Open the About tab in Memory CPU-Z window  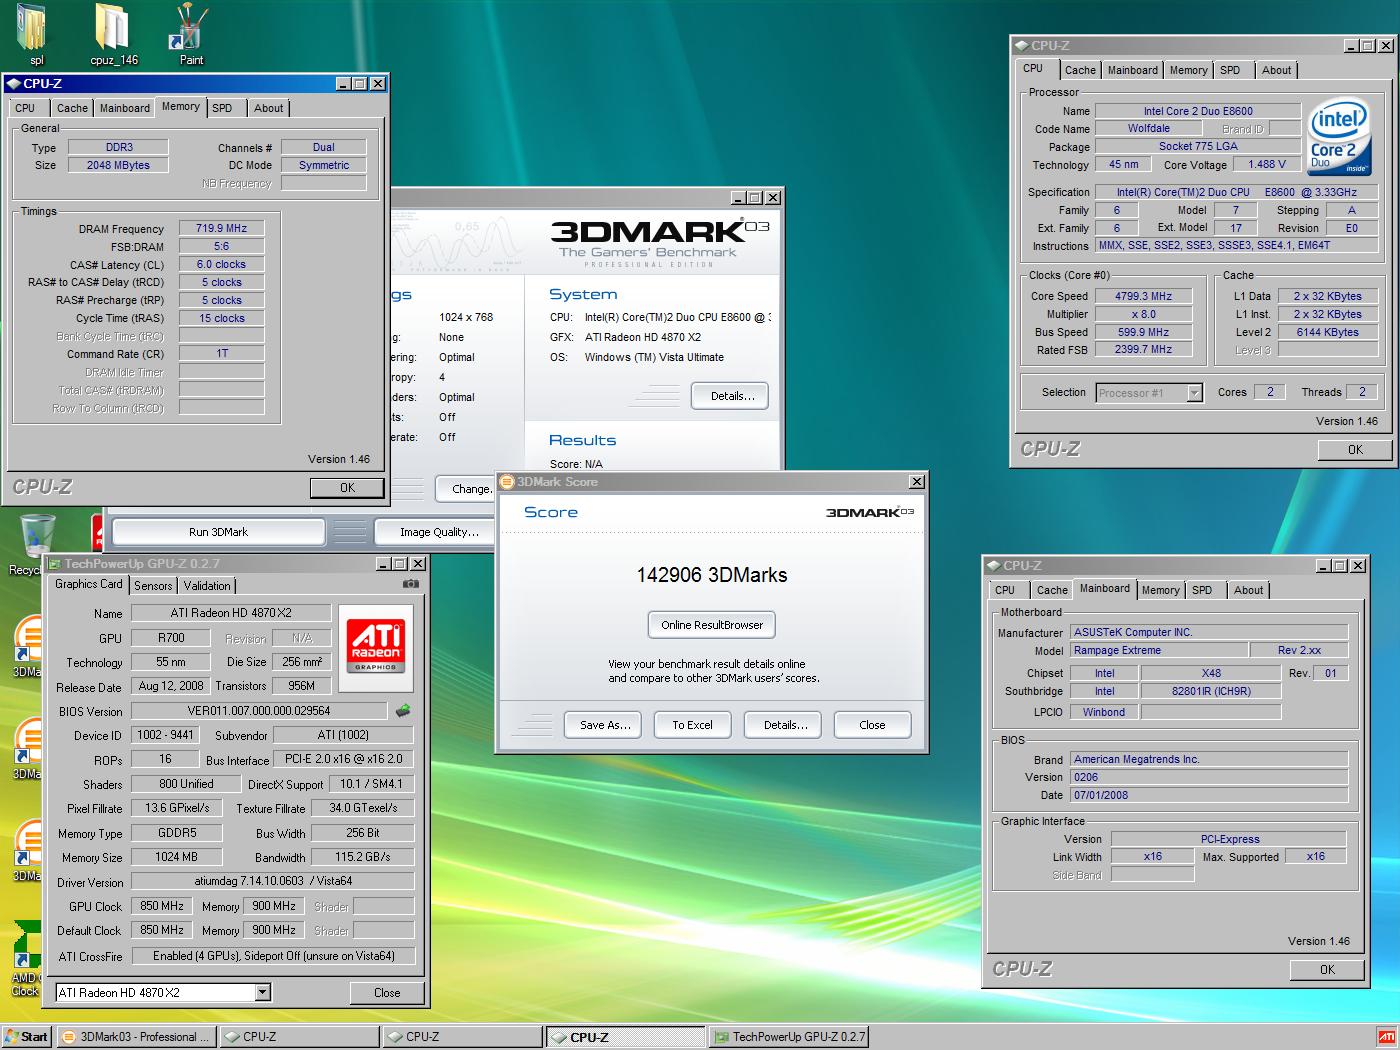(x=268, y=108)
